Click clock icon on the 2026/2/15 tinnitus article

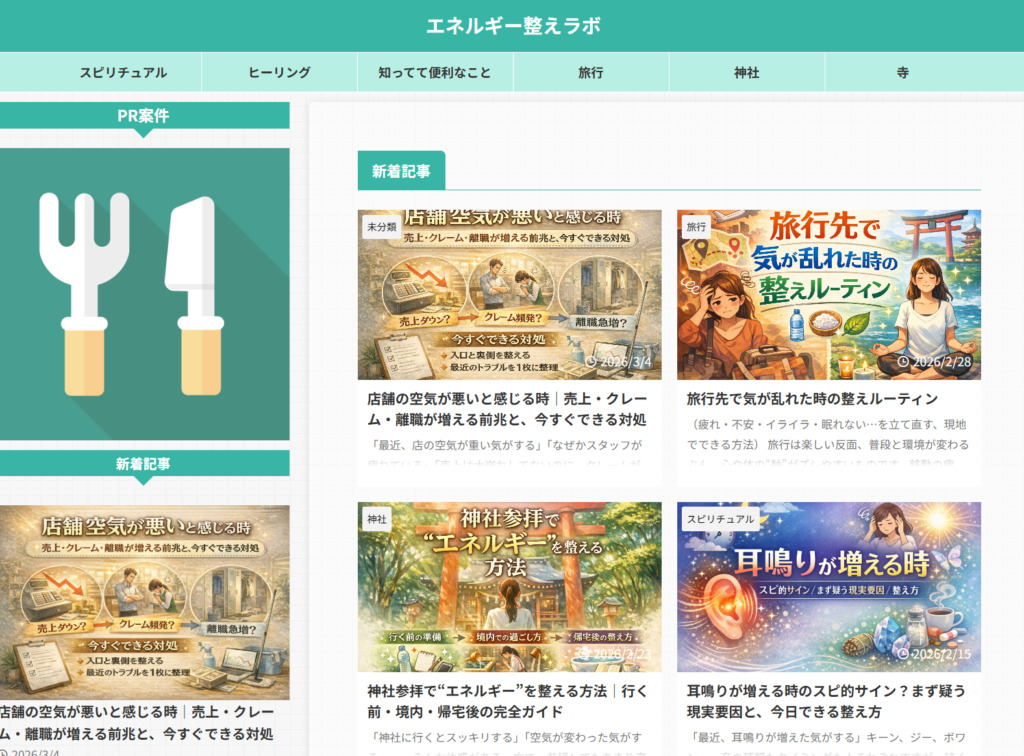click(x=904, y=654)
